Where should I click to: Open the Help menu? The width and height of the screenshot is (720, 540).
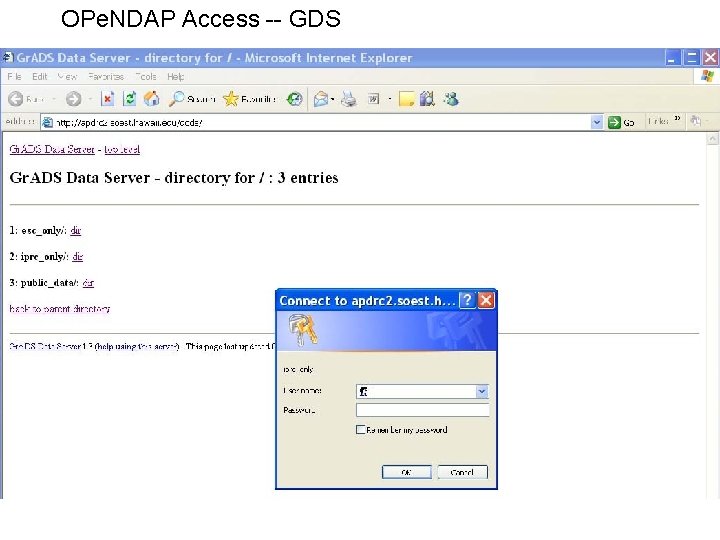coord(175,77)
